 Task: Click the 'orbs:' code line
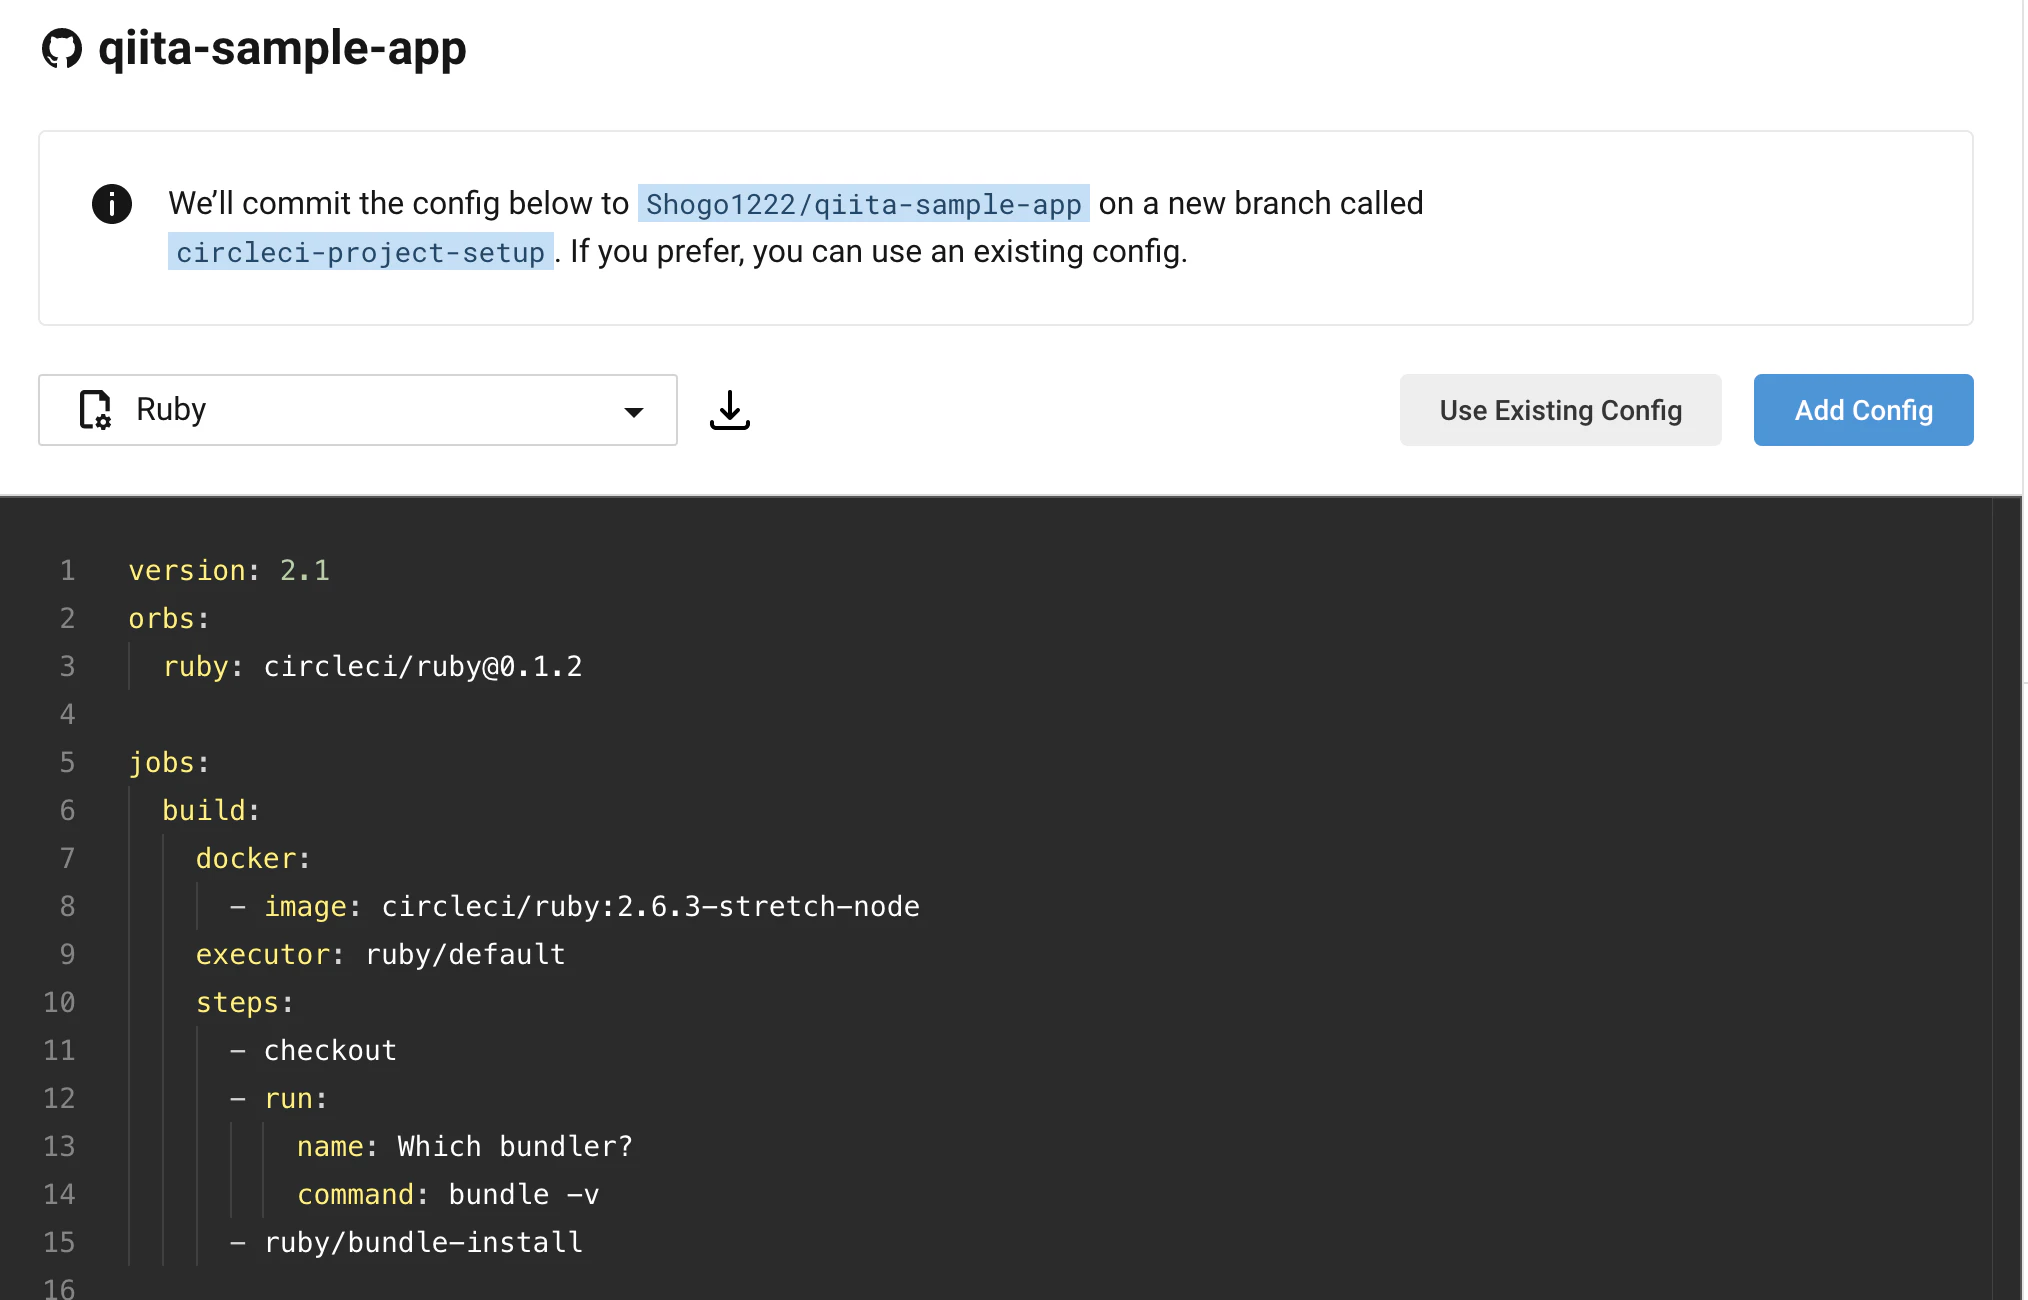coord(169,618)
